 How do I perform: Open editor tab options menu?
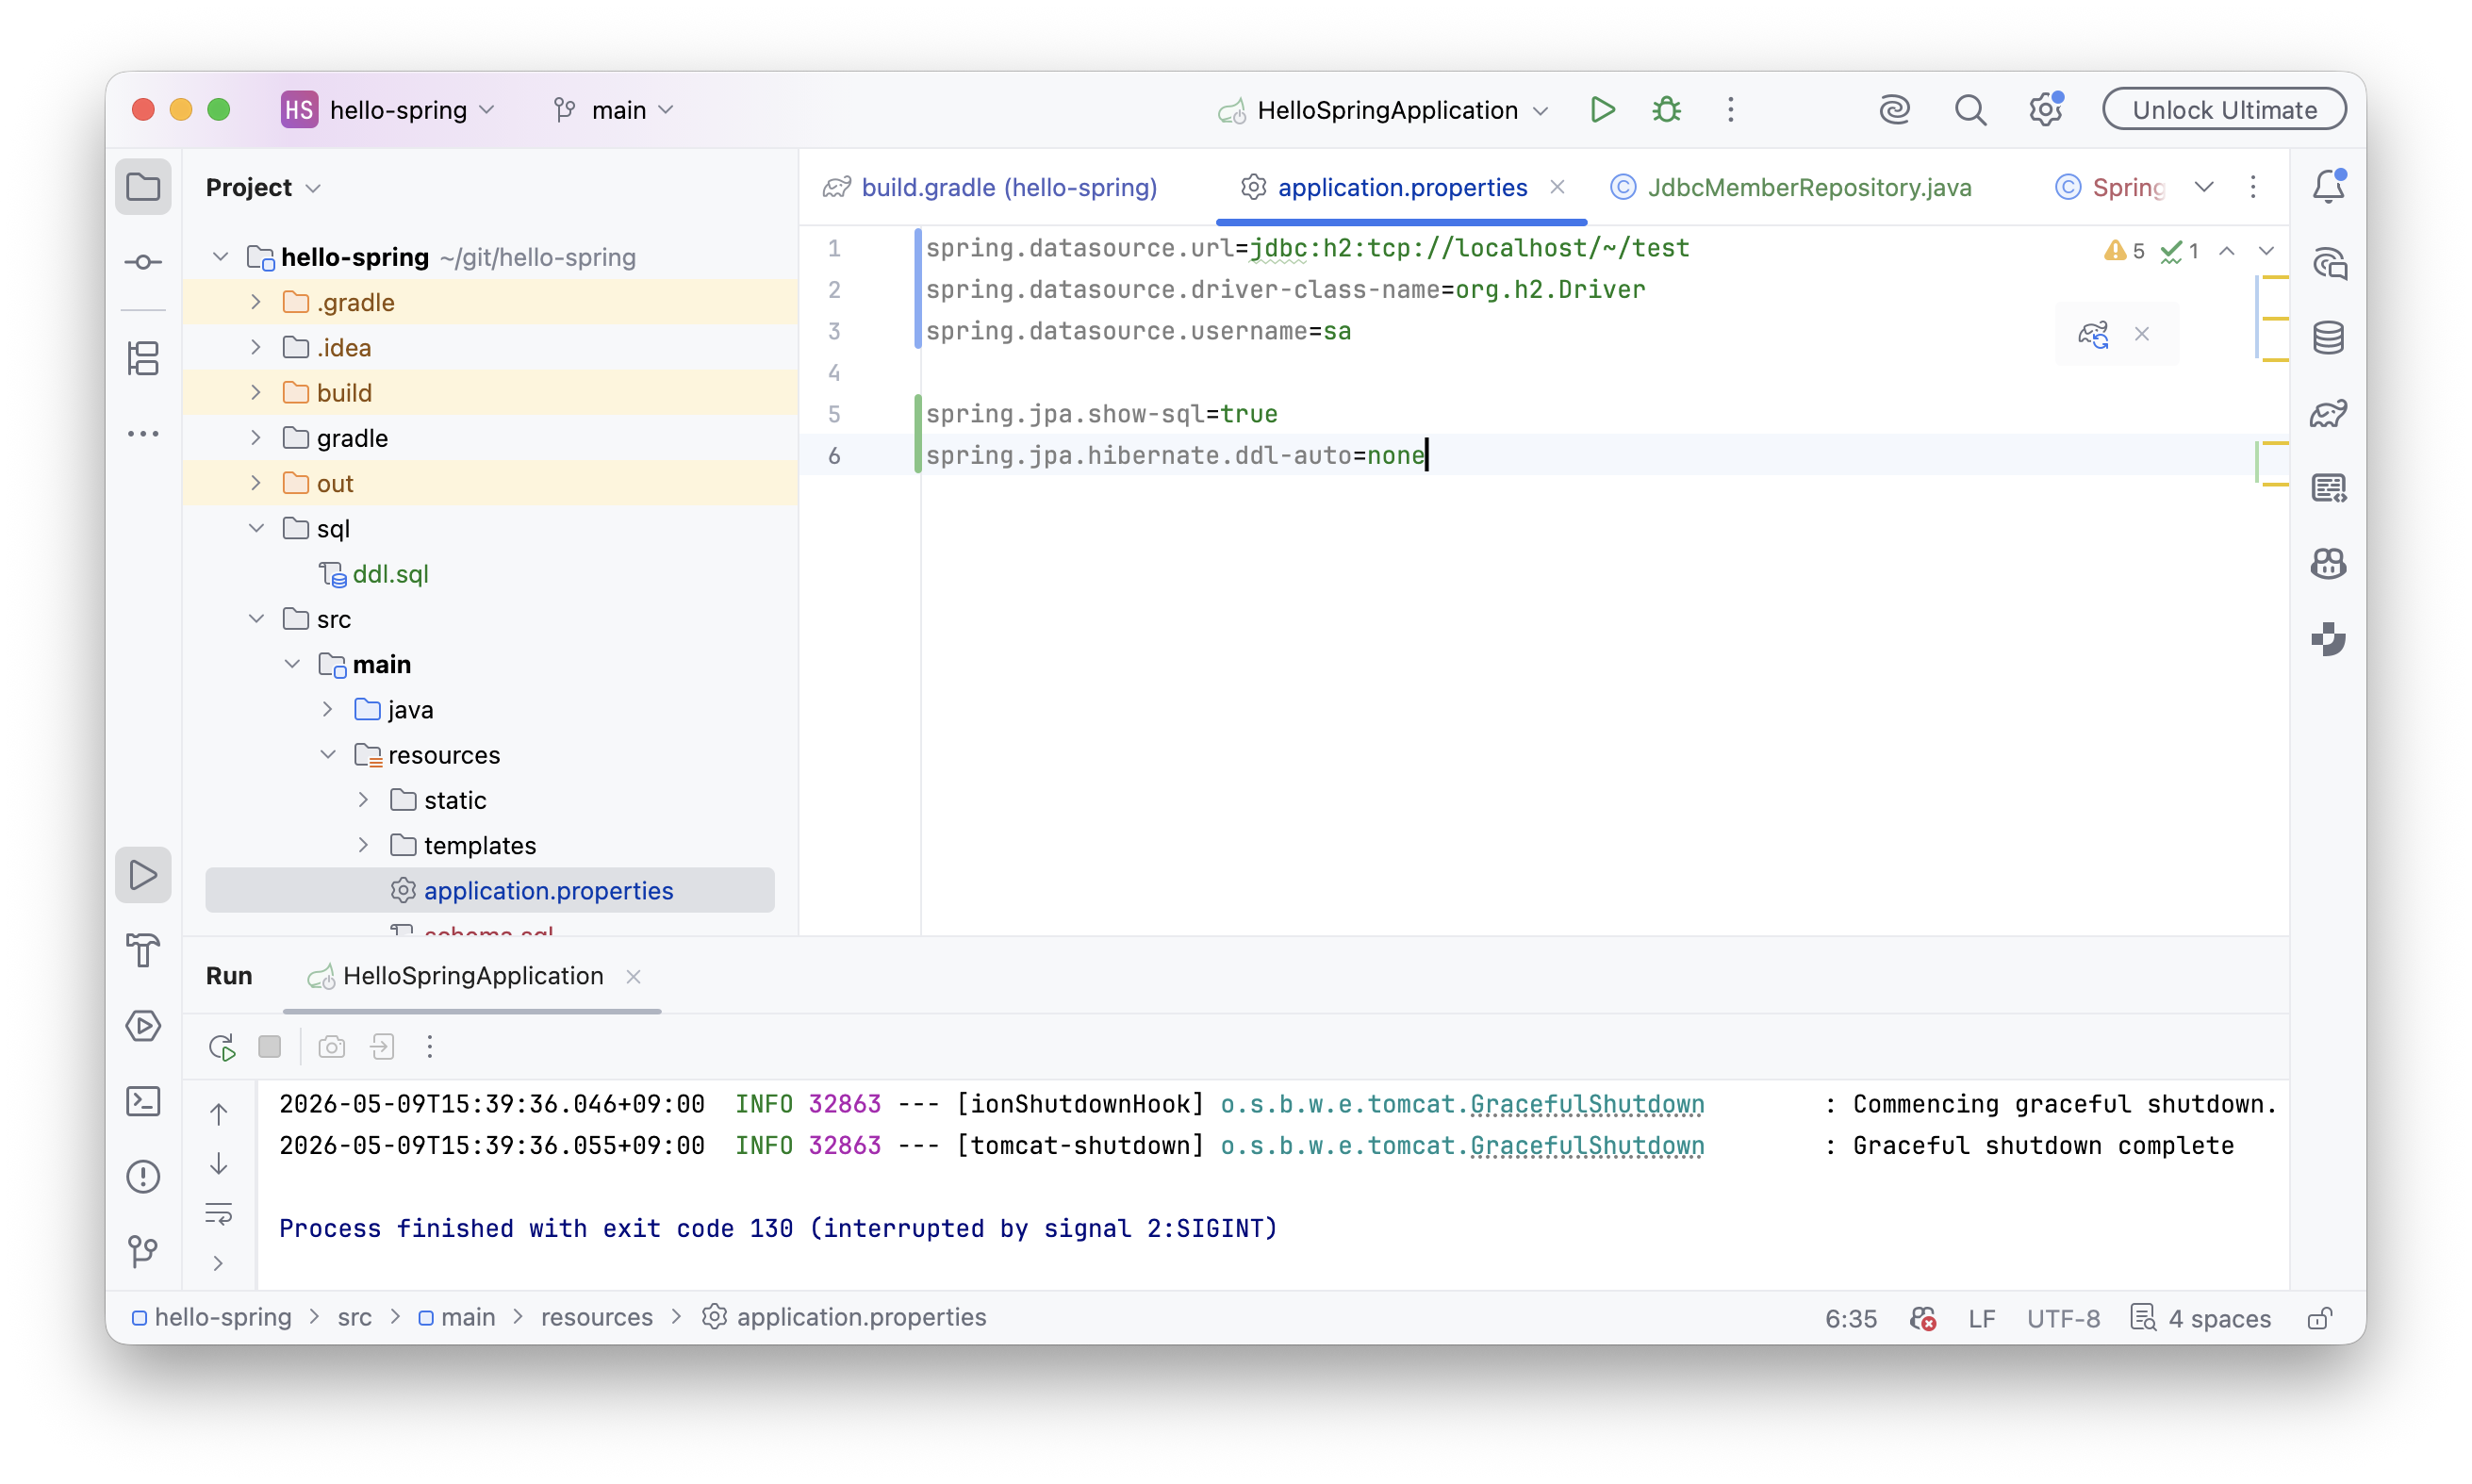point(2252,187)
